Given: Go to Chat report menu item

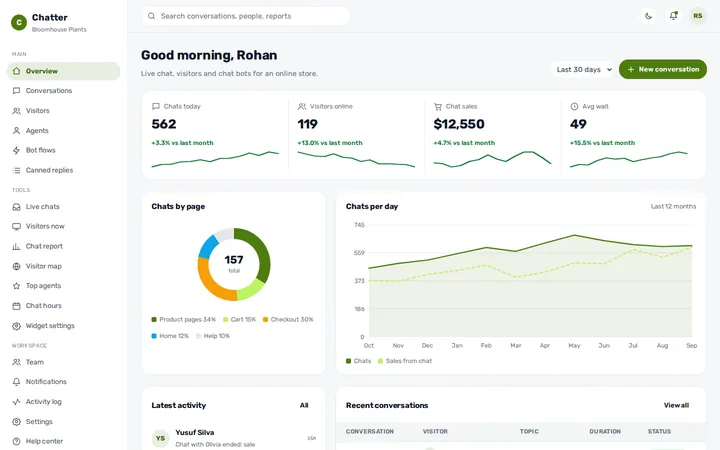Looking at the screenshot, I should point(63,246).
